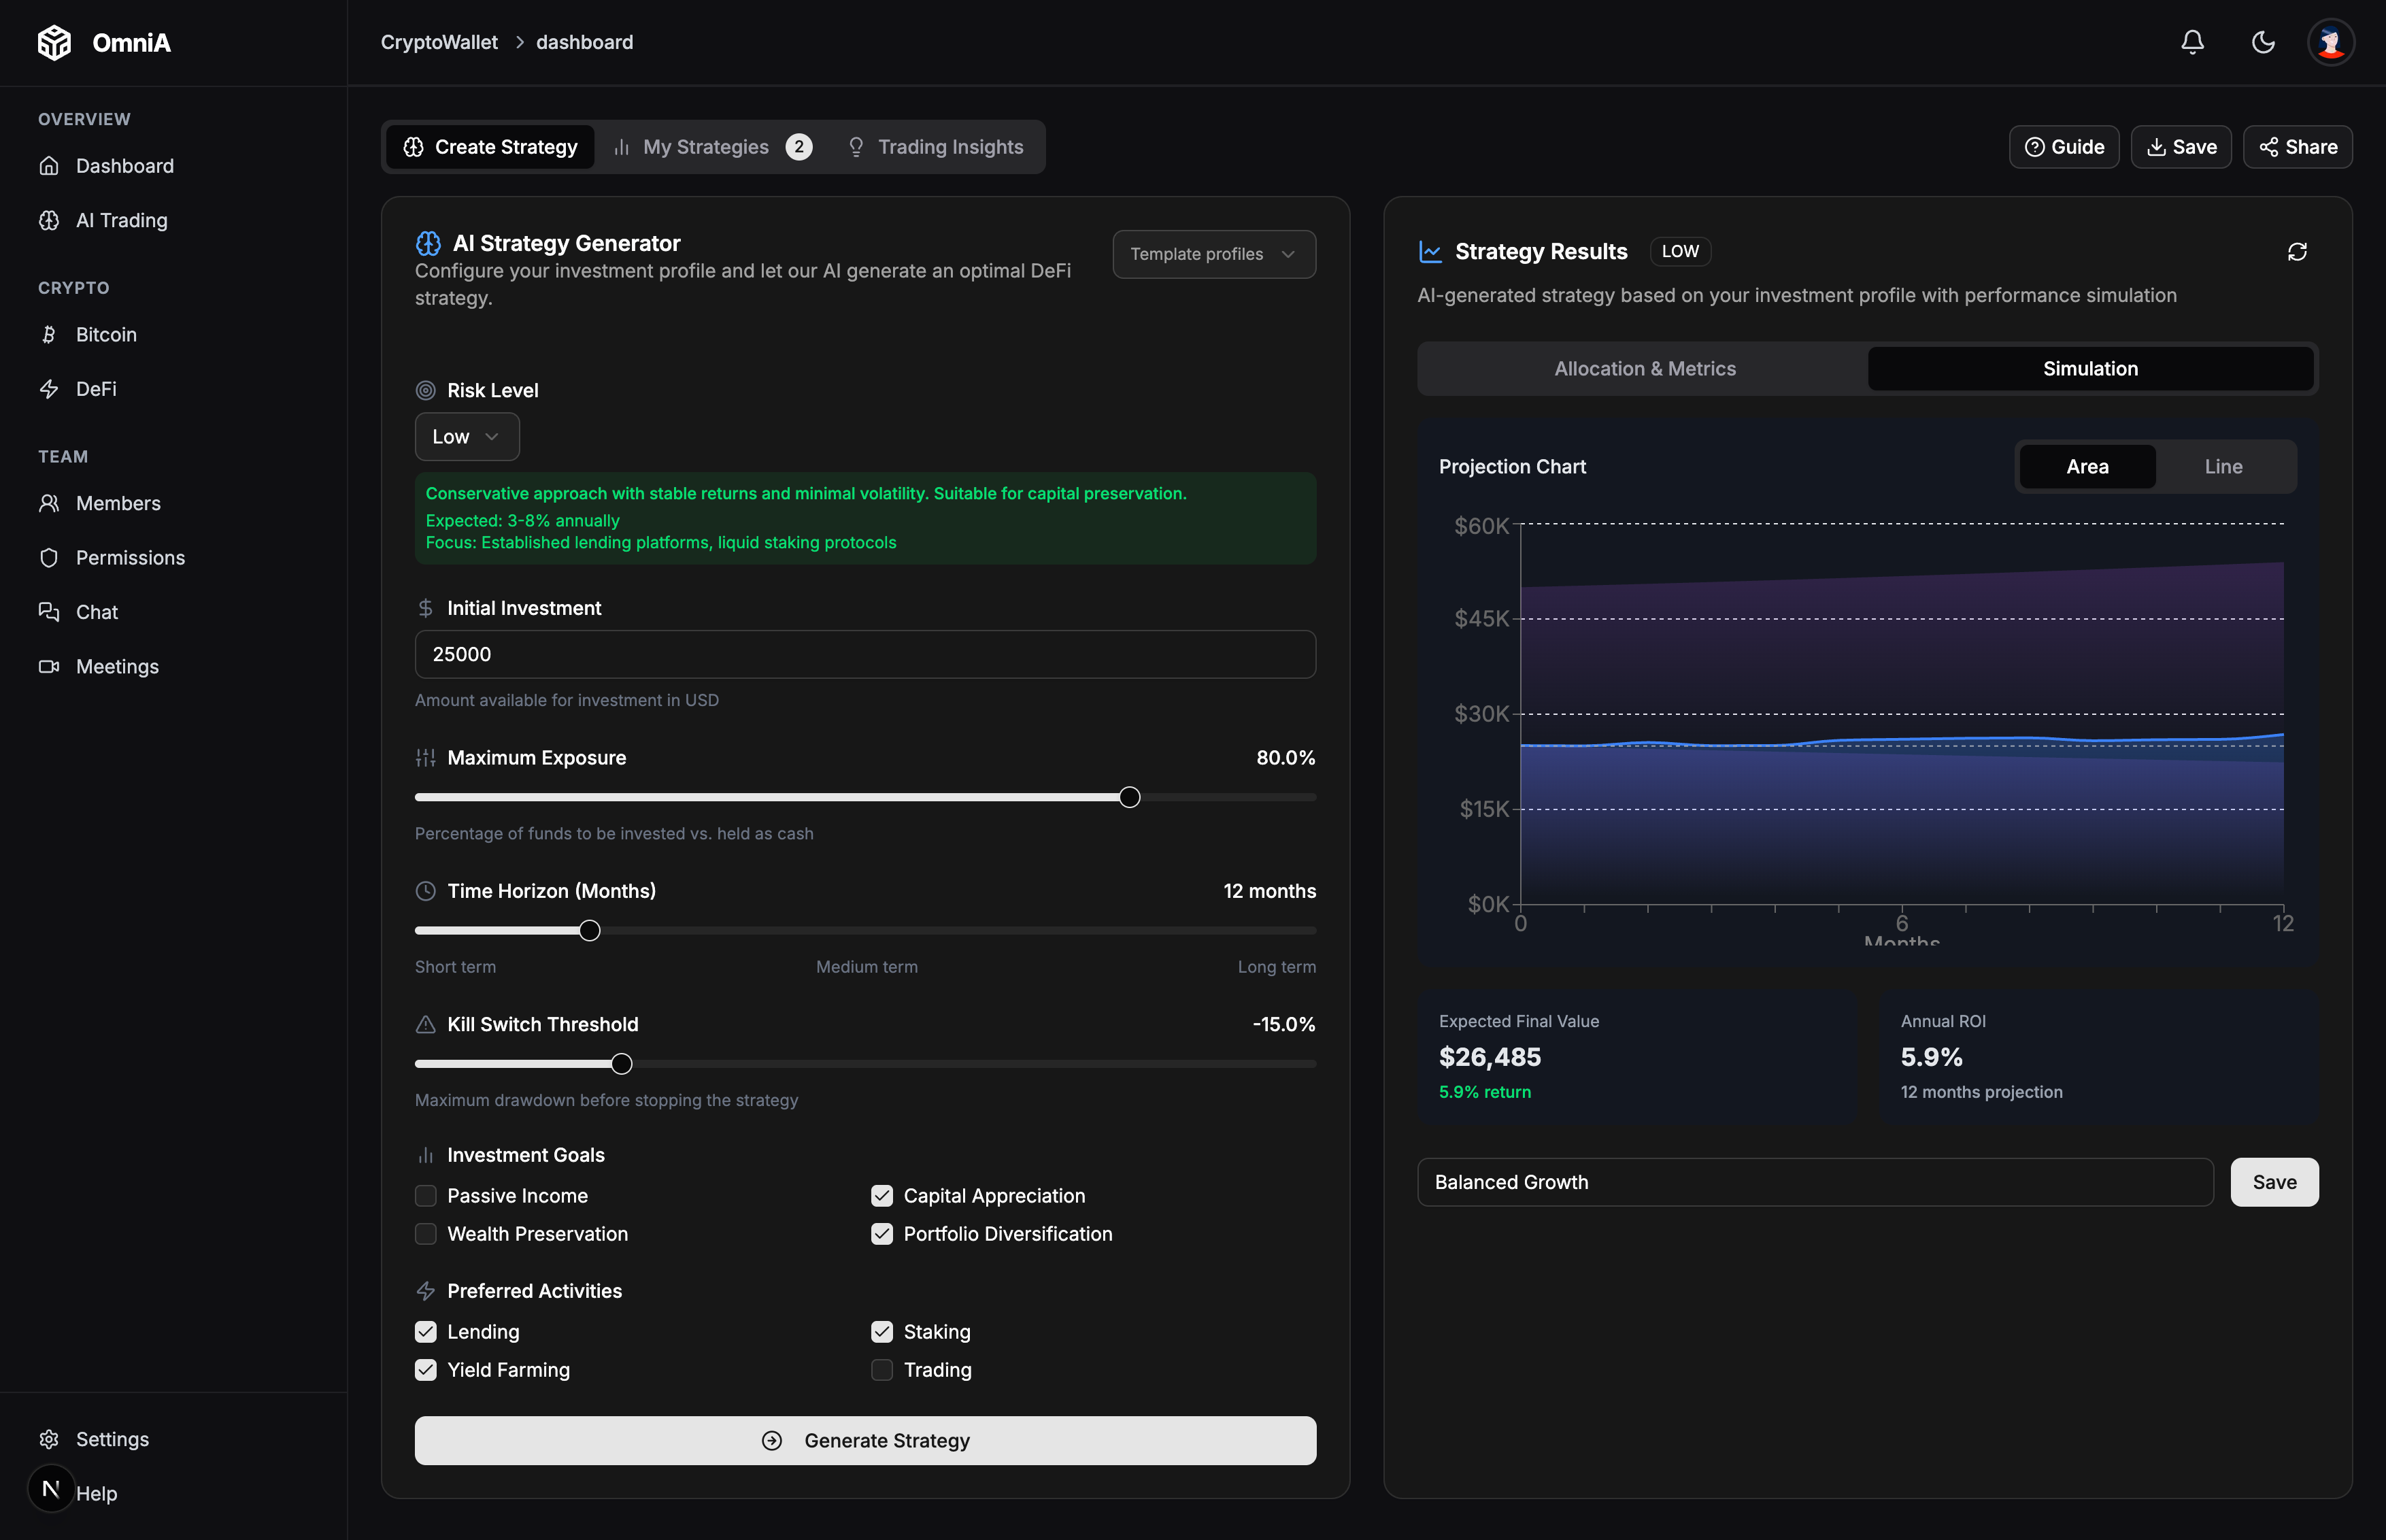Switch to Allocation & Metrics tab
The height and width of the screenshot is (1540, 2386).
(1645, 369)
